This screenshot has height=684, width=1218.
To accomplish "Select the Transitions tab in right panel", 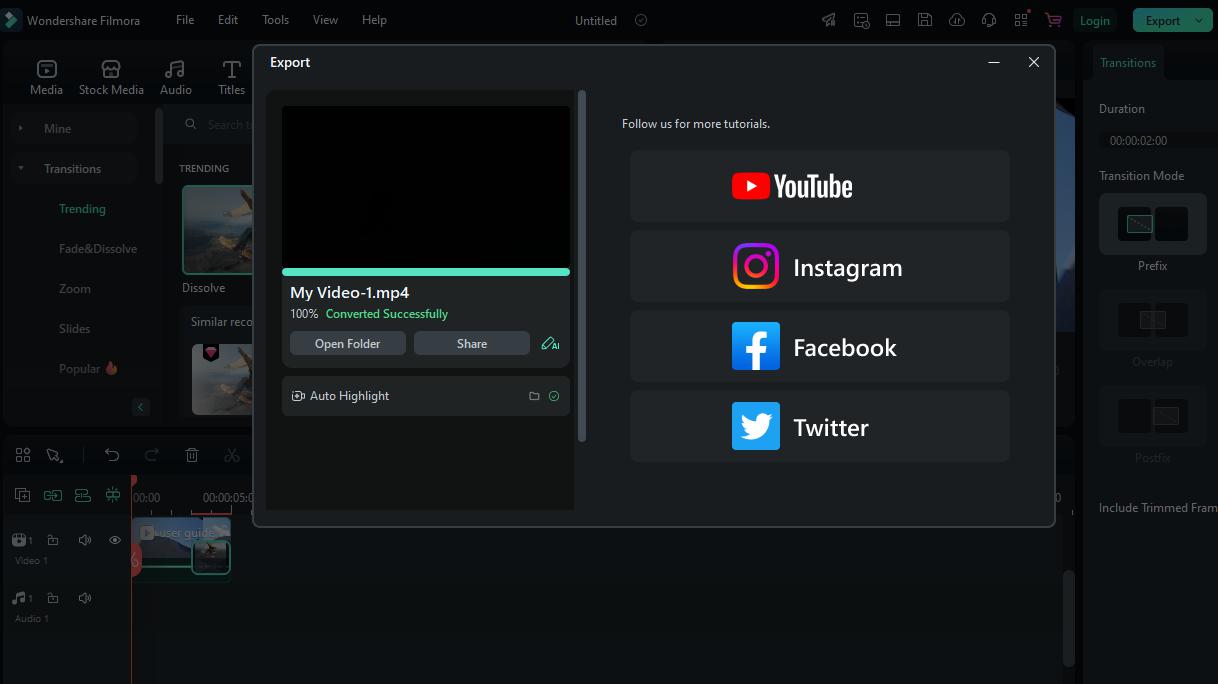I will pyautogui.click(x=1128, y=63).
